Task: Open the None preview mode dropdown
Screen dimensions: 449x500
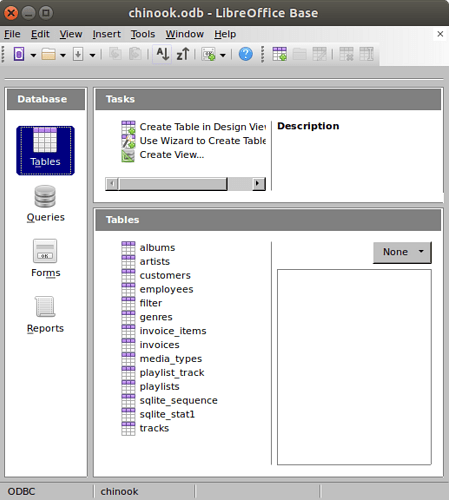Action: tap(402, 252)
